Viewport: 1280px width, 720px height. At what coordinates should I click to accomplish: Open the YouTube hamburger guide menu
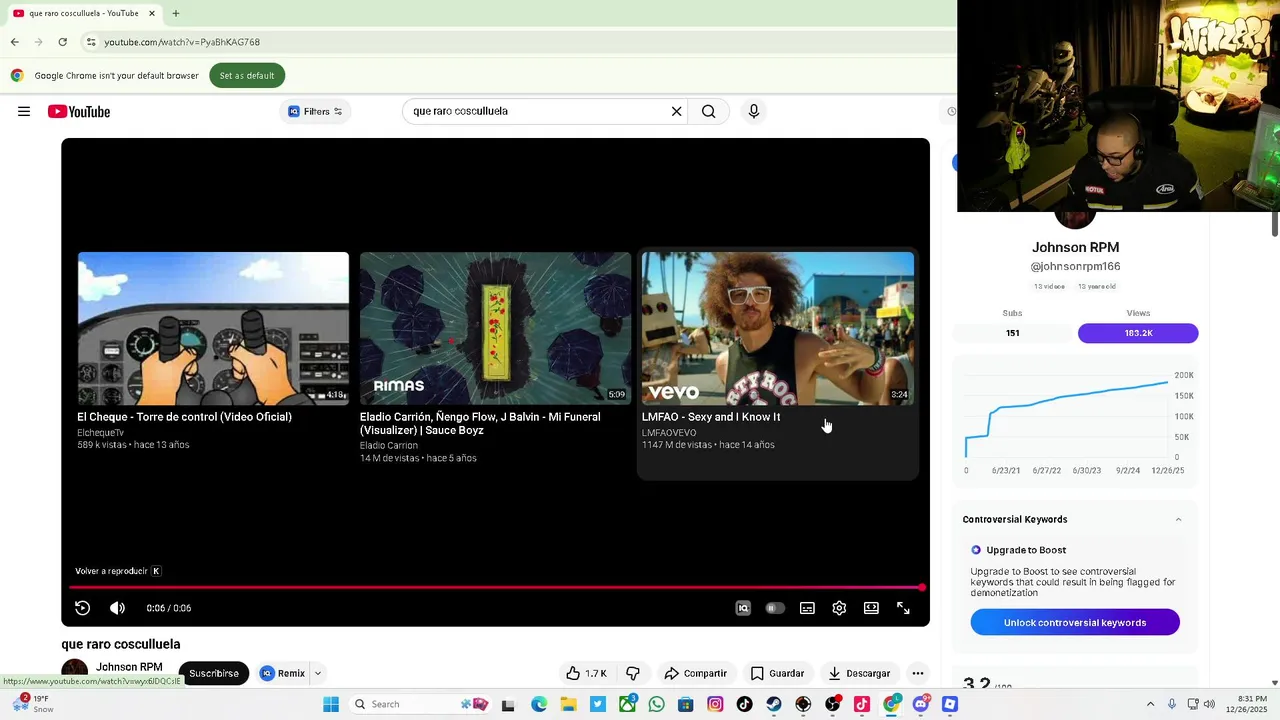click(x=24, y=111)
